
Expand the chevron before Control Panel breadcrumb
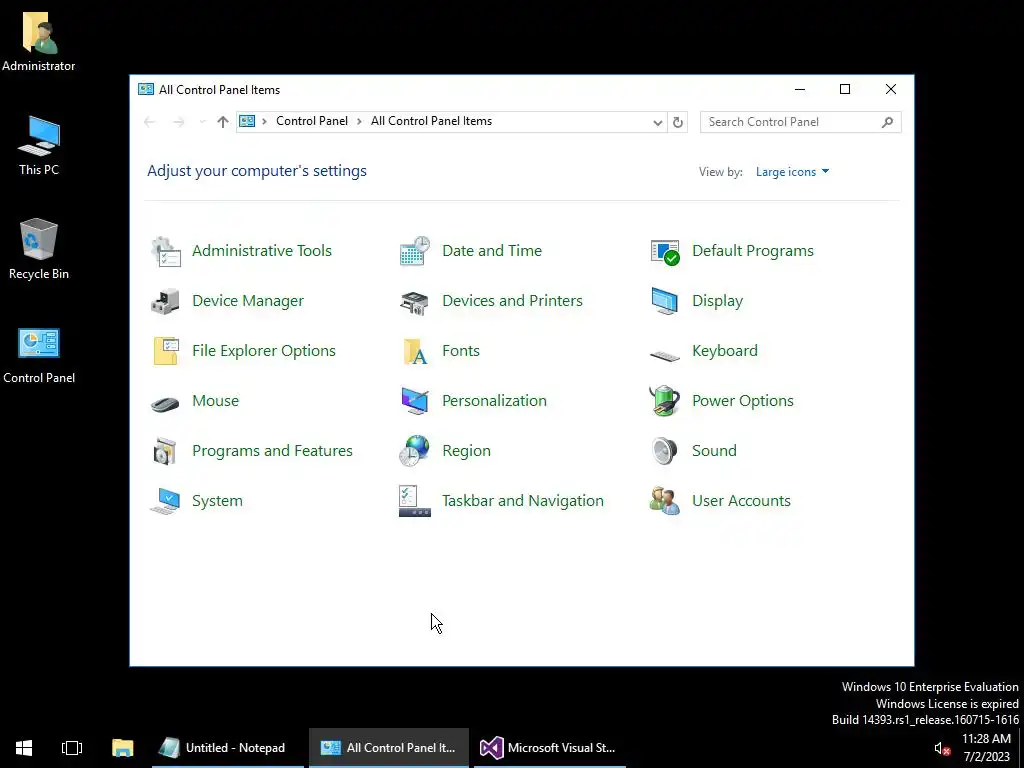(x=264, y=121)
